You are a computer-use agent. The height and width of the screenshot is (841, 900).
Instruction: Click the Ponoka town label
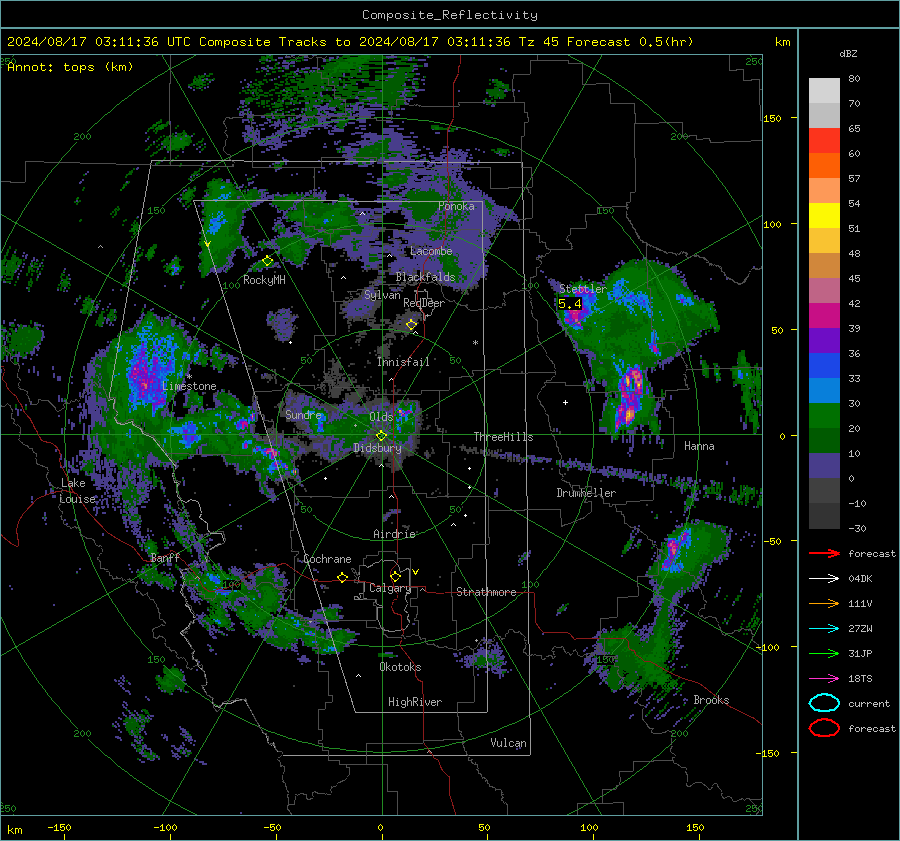456,206
